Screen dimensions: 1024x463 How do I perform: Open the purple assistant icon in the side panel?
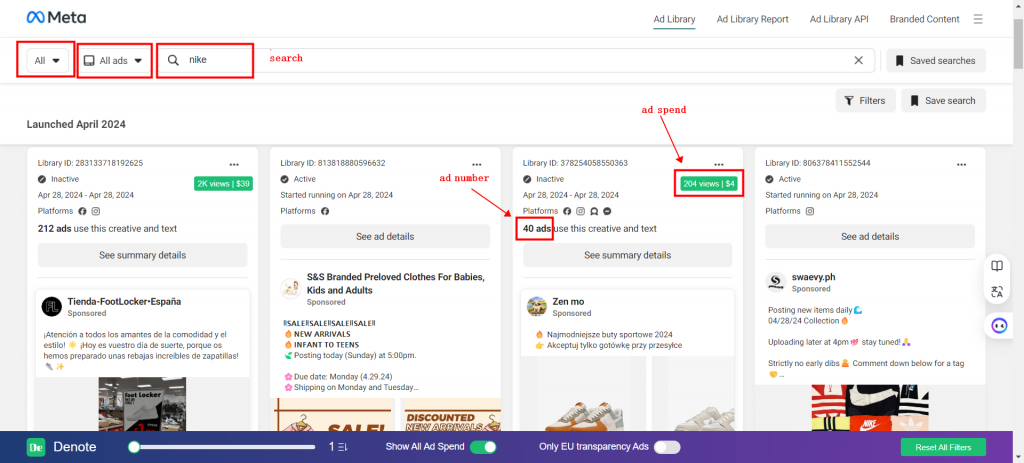(999, 325)
